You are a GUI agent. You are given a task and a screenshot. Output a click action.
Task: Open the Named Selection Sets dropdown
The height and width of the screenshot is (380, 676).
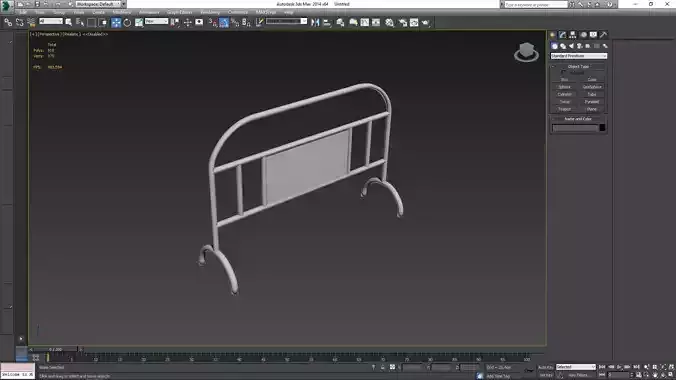click(286, 21)
